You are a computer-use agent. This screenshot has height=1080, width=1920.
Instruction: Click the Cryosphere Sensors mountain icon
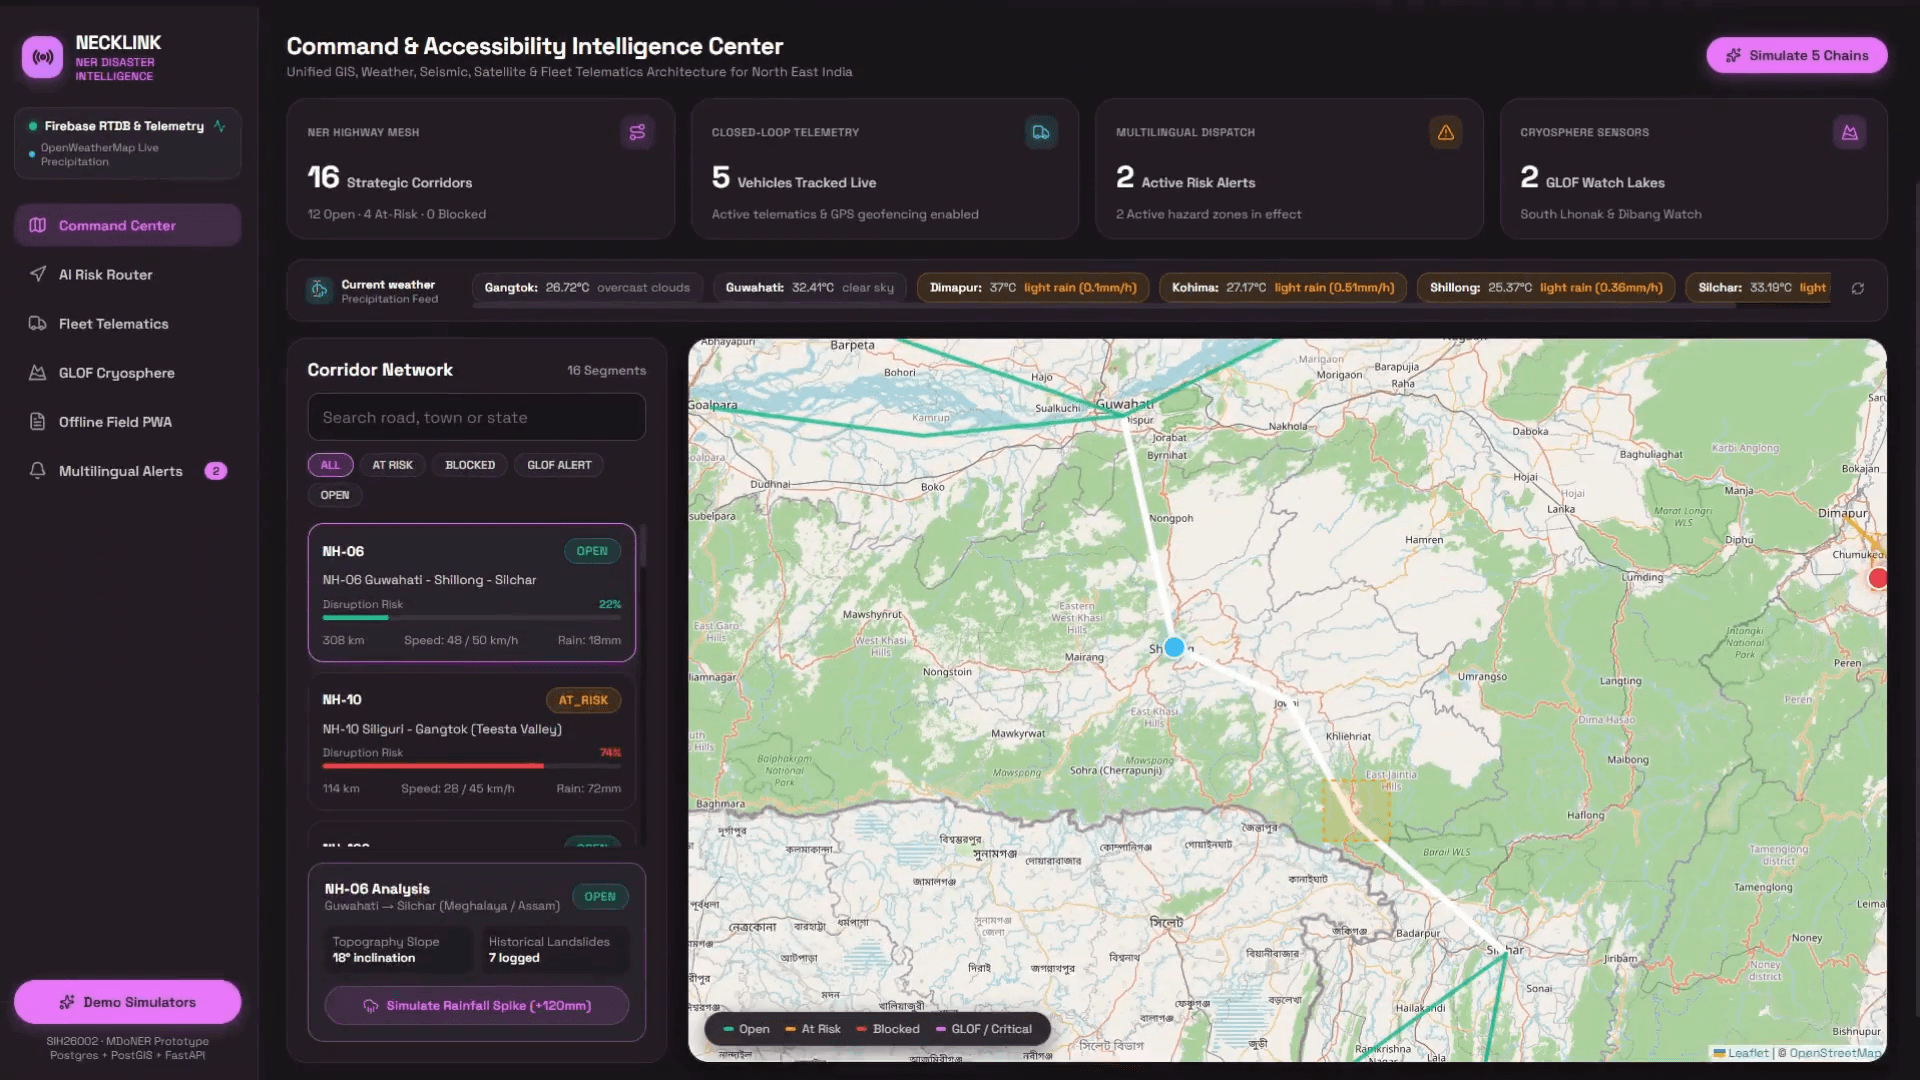[1850, 132]
